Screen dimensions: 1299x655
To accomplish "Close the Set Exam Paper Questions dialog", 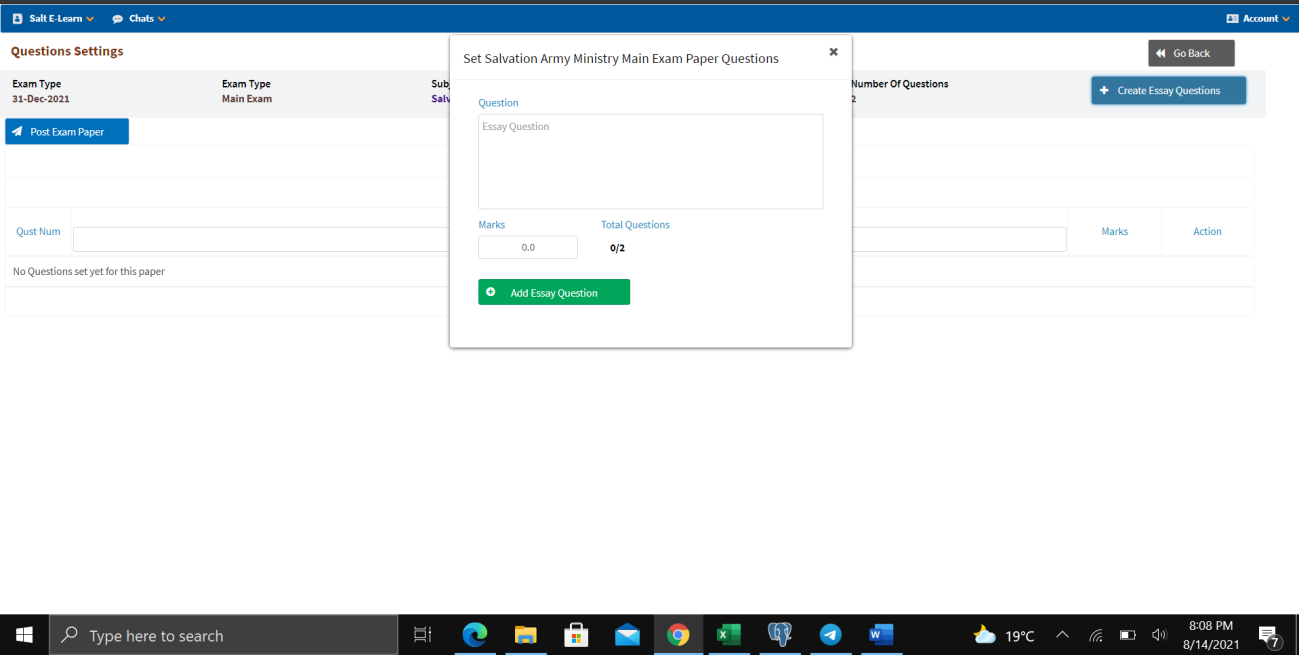I will (x=833, y=52).
